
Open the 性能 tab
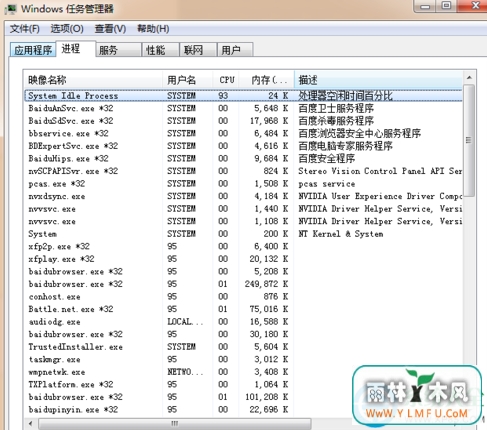(160, 50)
